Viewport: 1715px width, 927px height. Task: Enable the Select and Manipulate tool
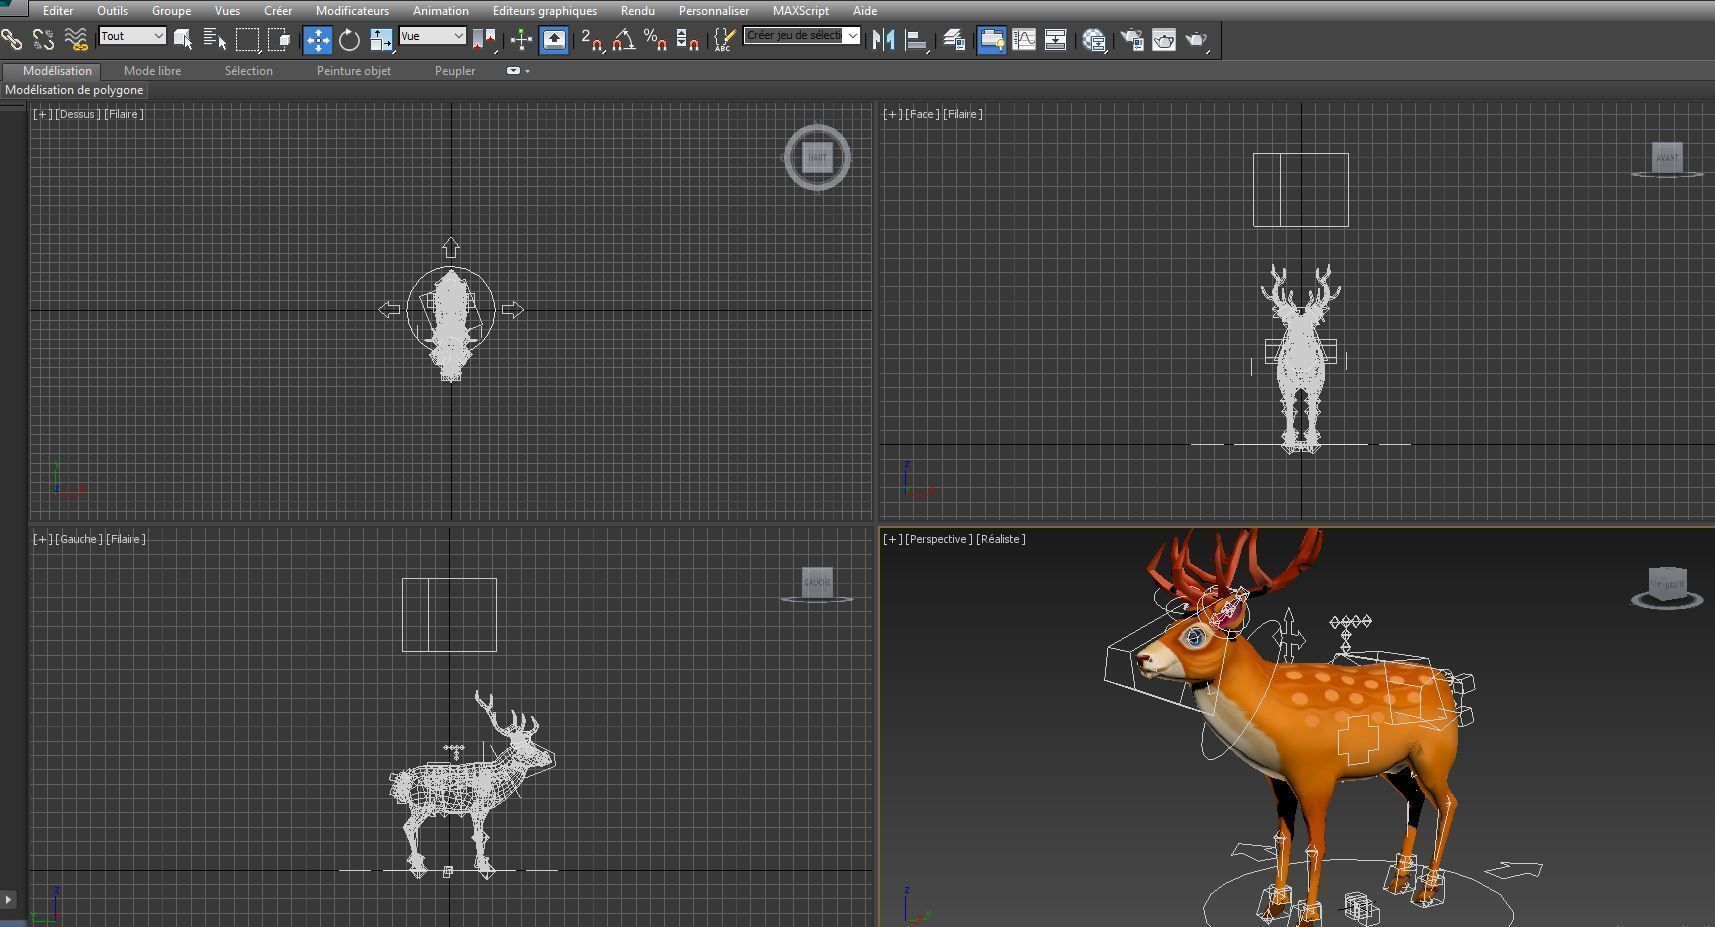(521, 40)
